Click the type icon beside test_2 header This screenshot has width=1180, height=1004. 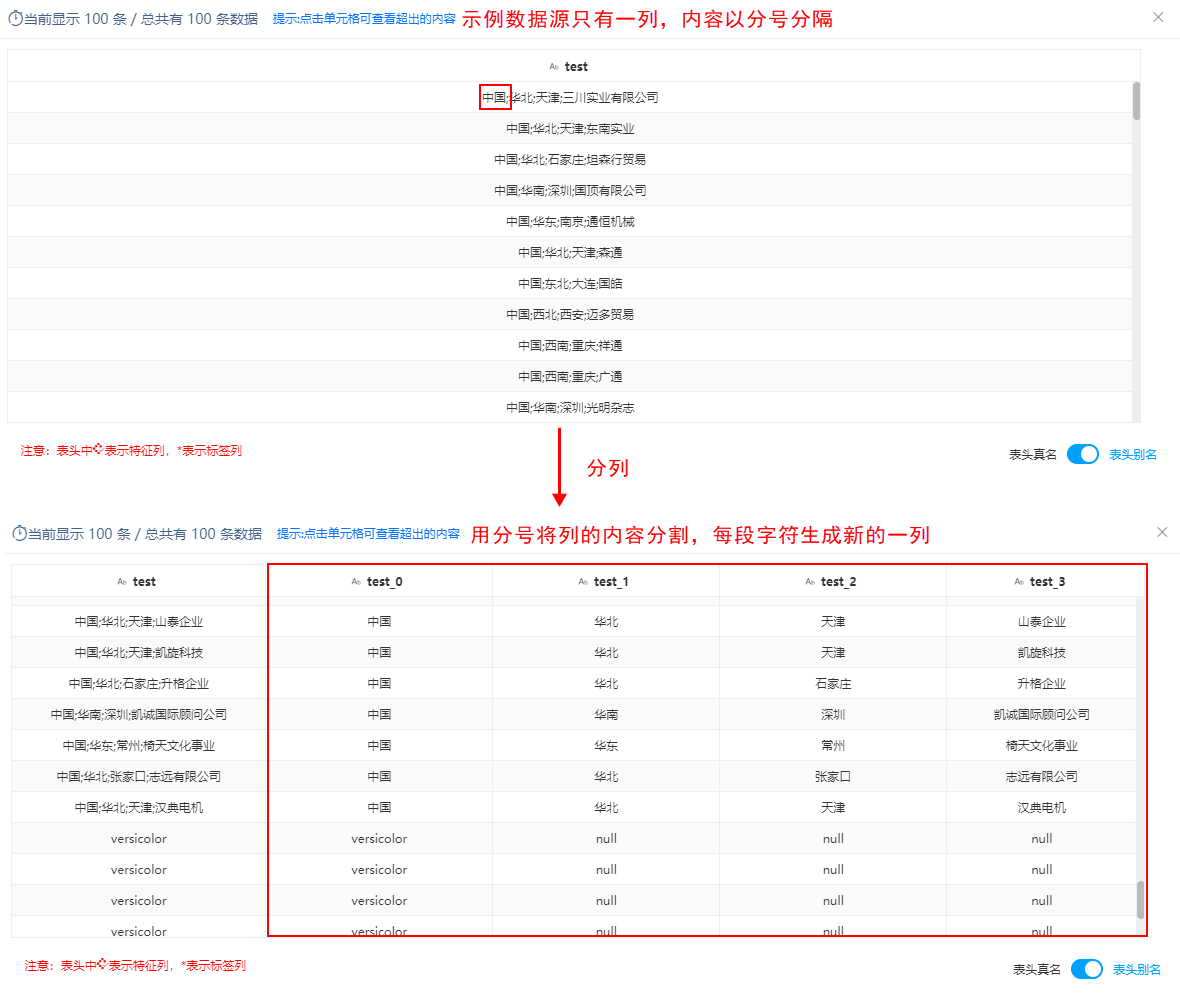(x=810, y=582)
